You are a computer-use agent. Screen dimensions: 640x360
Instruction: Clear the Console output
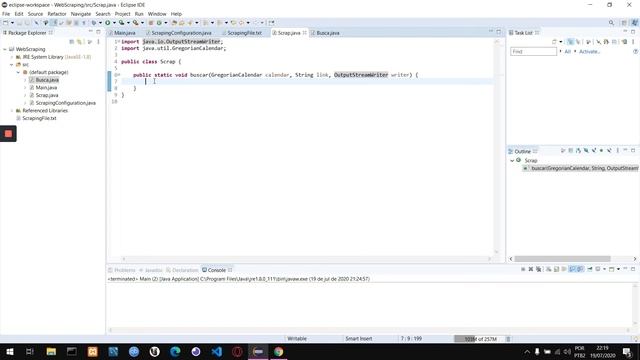549,269
